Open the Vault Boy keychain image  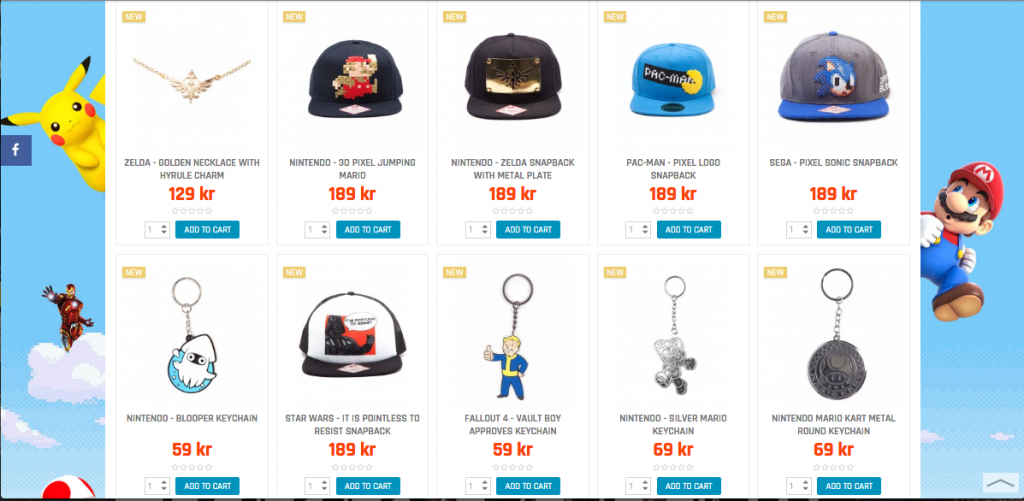(513, 337)
